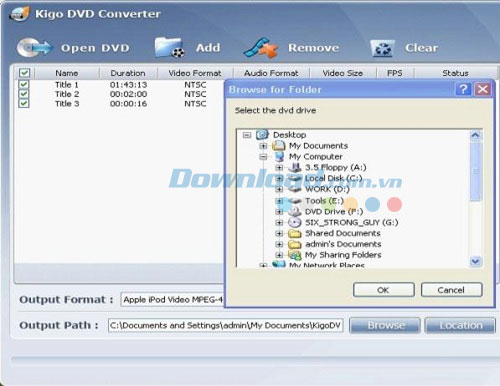Click the Status column header

click(x=455, y=73)
